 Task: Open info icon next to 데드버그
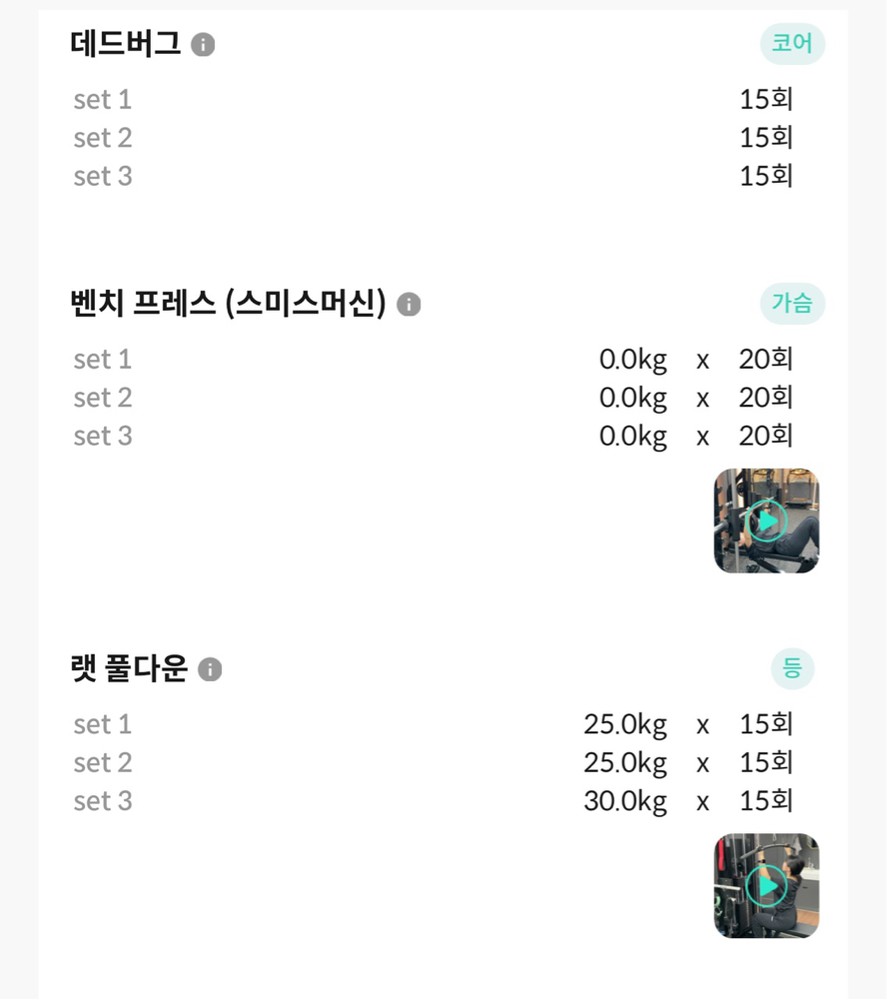(x=203, y=45)
